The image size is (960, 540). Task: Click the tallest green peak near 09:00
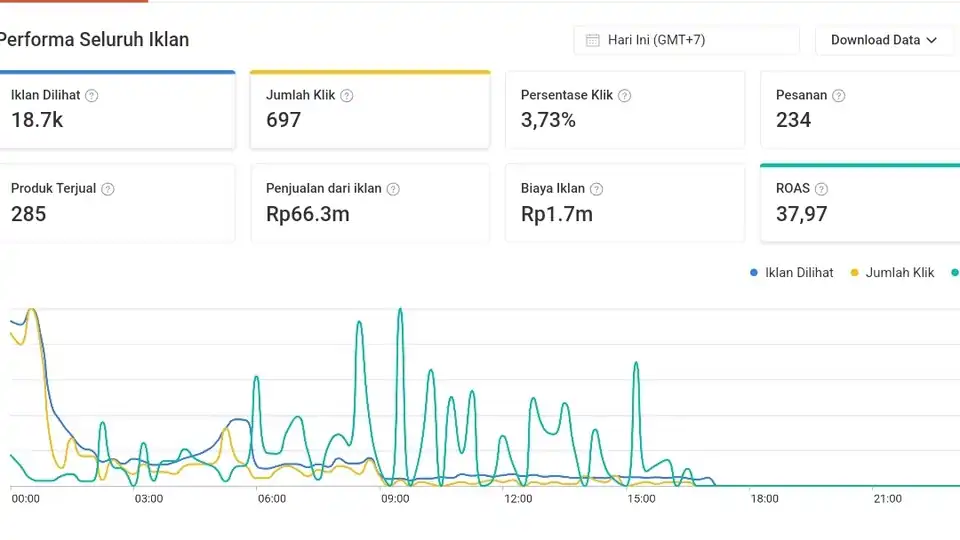tap(400, 310)
